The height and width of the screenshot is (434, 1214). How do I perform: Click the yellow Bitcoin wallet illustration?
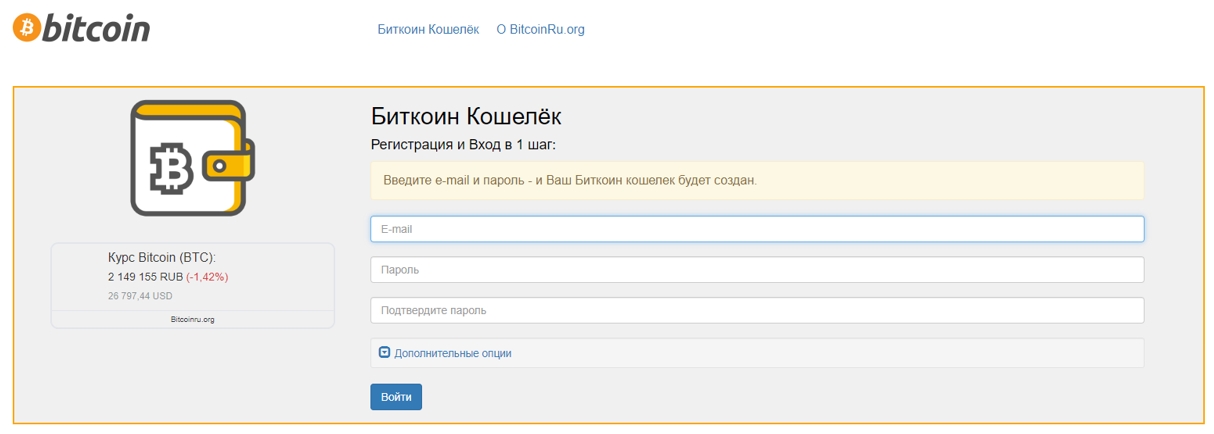(192, 158)
